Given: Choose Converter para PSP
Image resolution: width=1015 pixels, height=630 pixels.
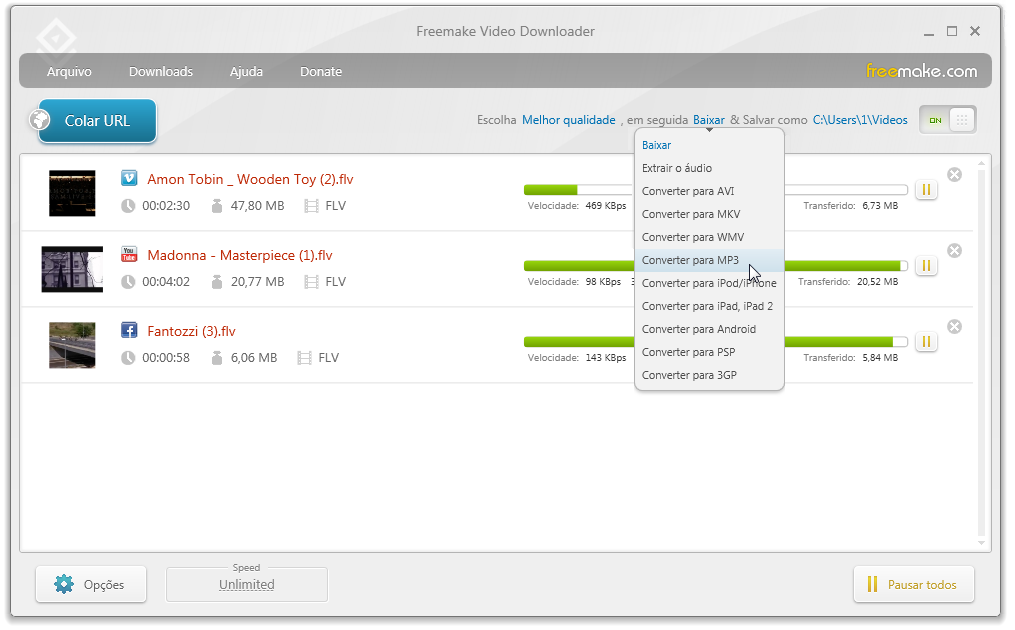Looking at the screenshot, I should tap(709, 352).
